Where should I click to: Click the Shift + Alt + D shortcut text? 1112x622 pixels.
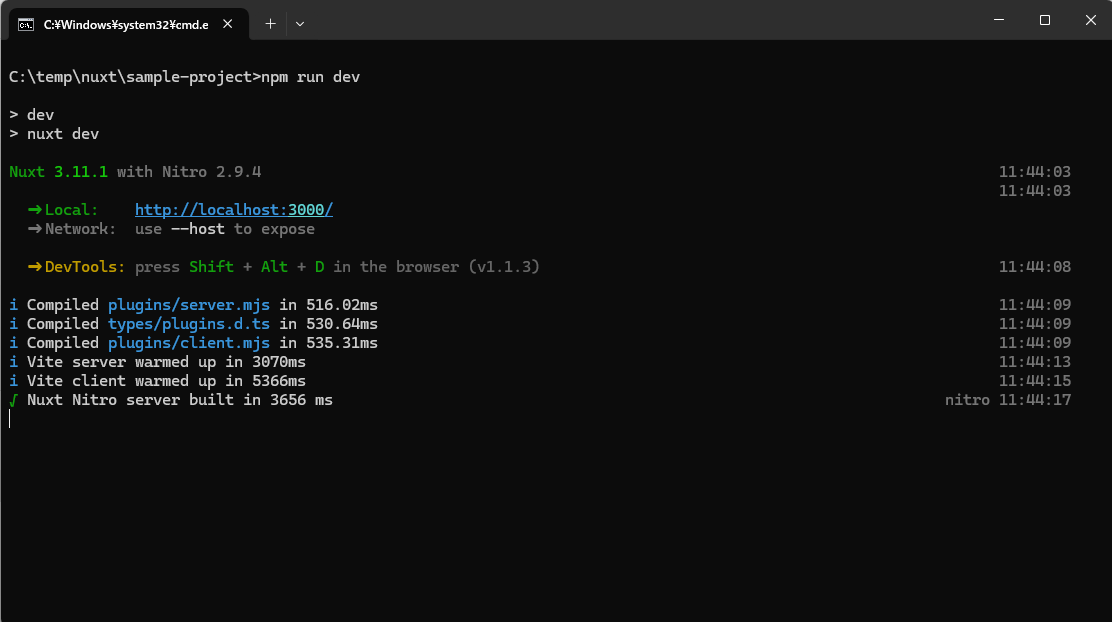(x=257, y=267)
